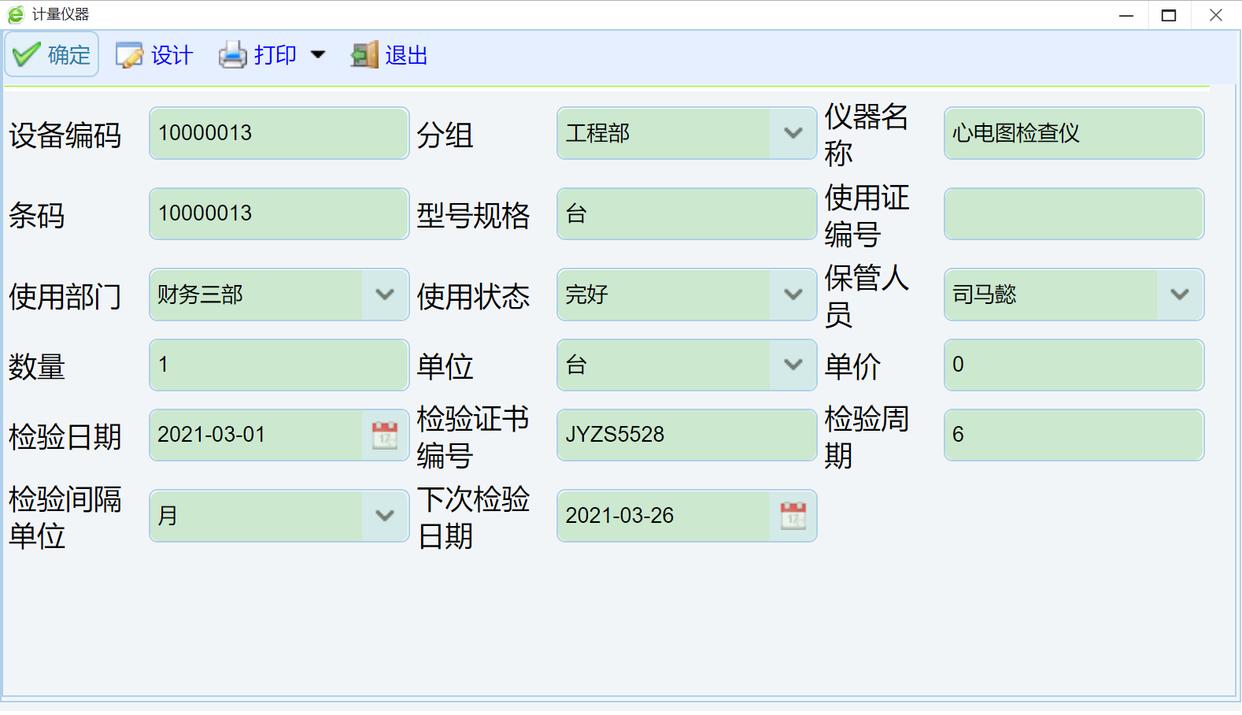Expand the 单位 dropdown
Viewport: 1242px width, 715px height.
click(x=793, y=365)
